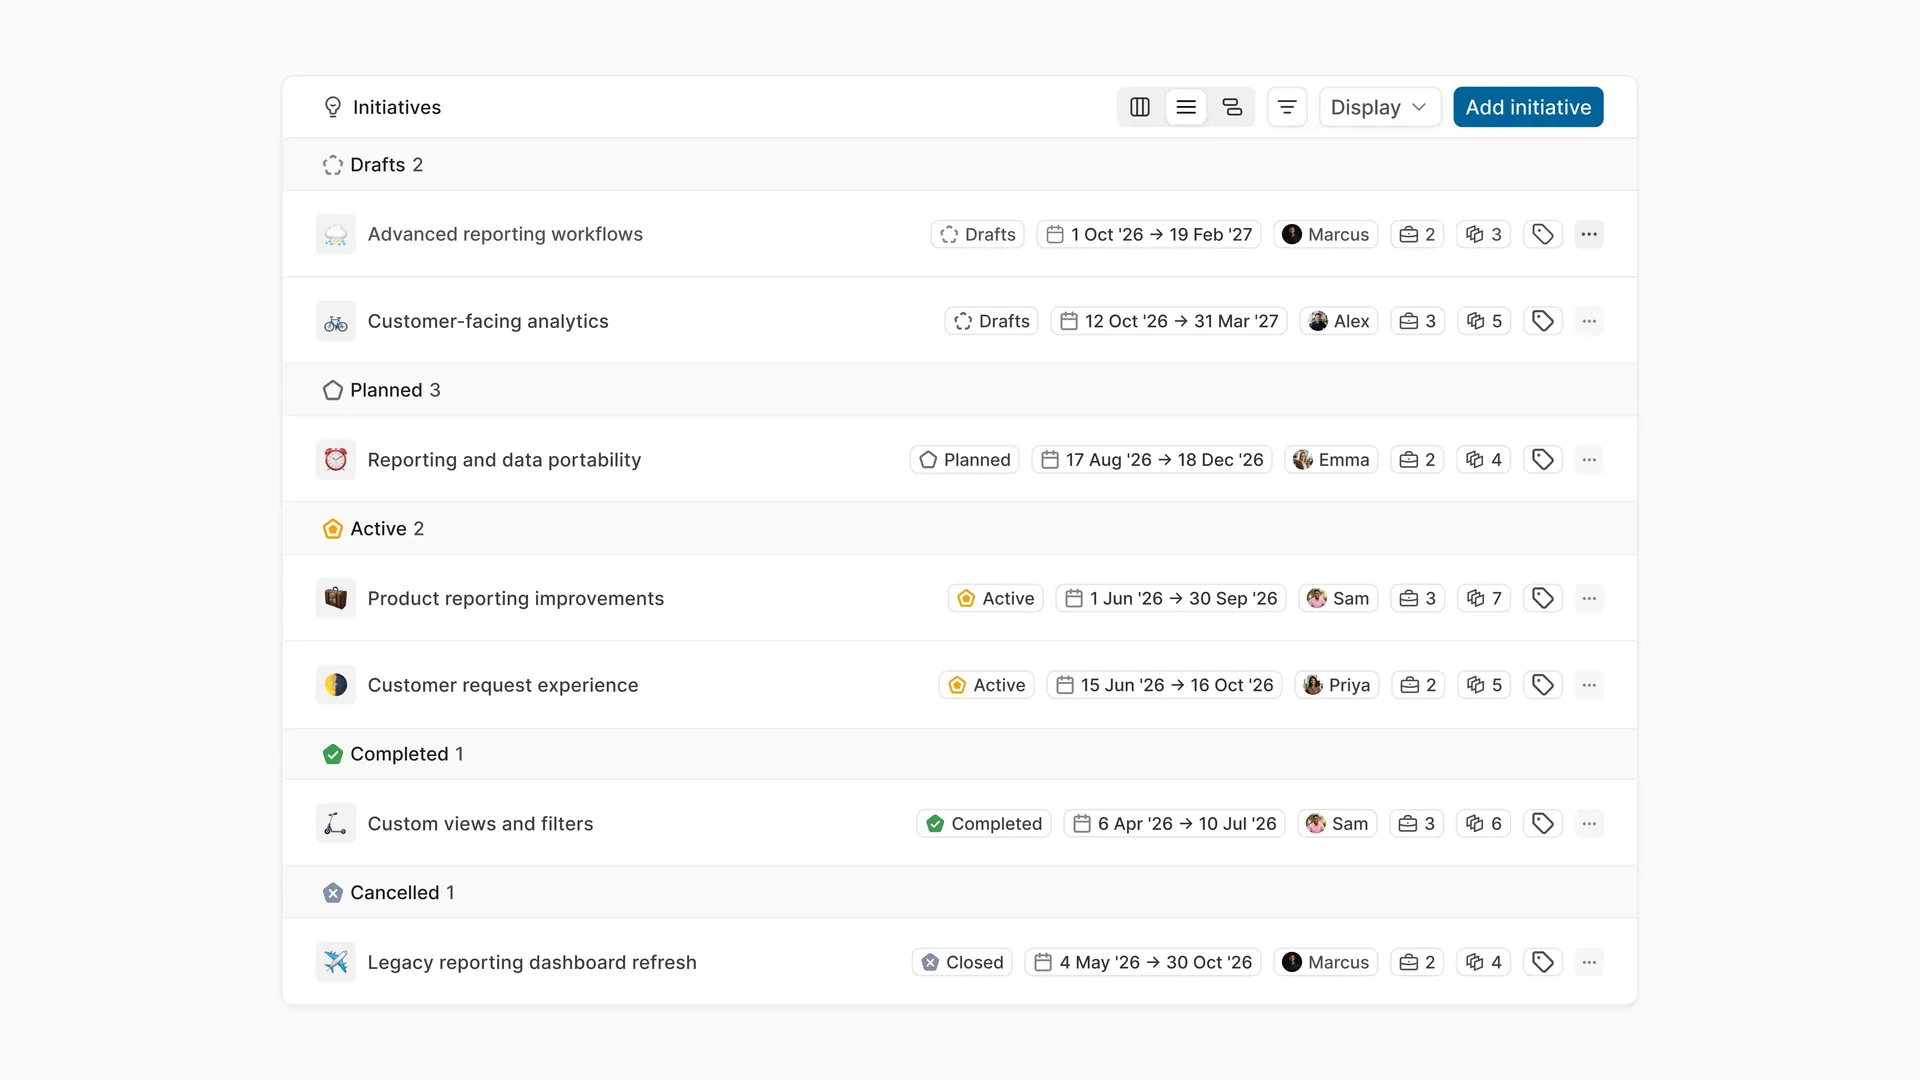
Task: Edit date range 12 Oct '26 → 31 Mar '27
Action: (x=1169, y=321)
